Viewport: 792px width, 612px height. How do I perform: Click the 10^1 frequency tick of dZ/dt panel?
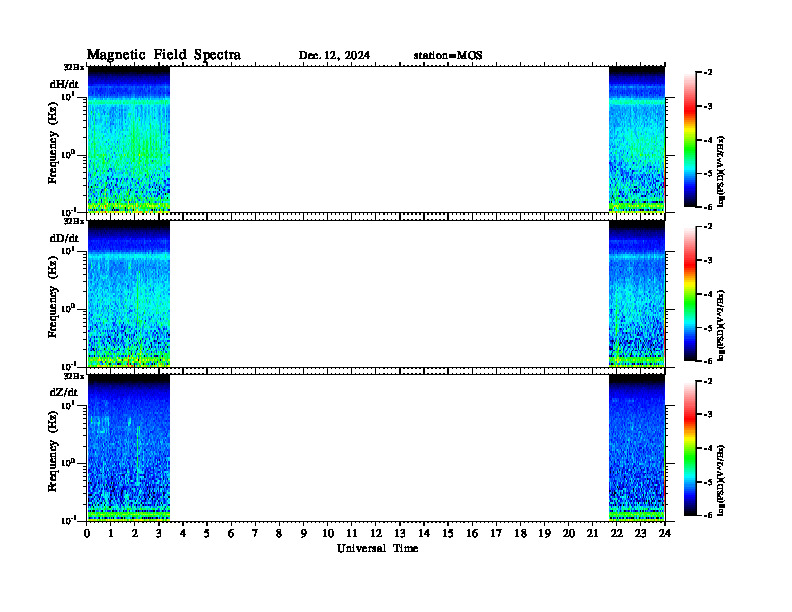click(x=68, y=405)
